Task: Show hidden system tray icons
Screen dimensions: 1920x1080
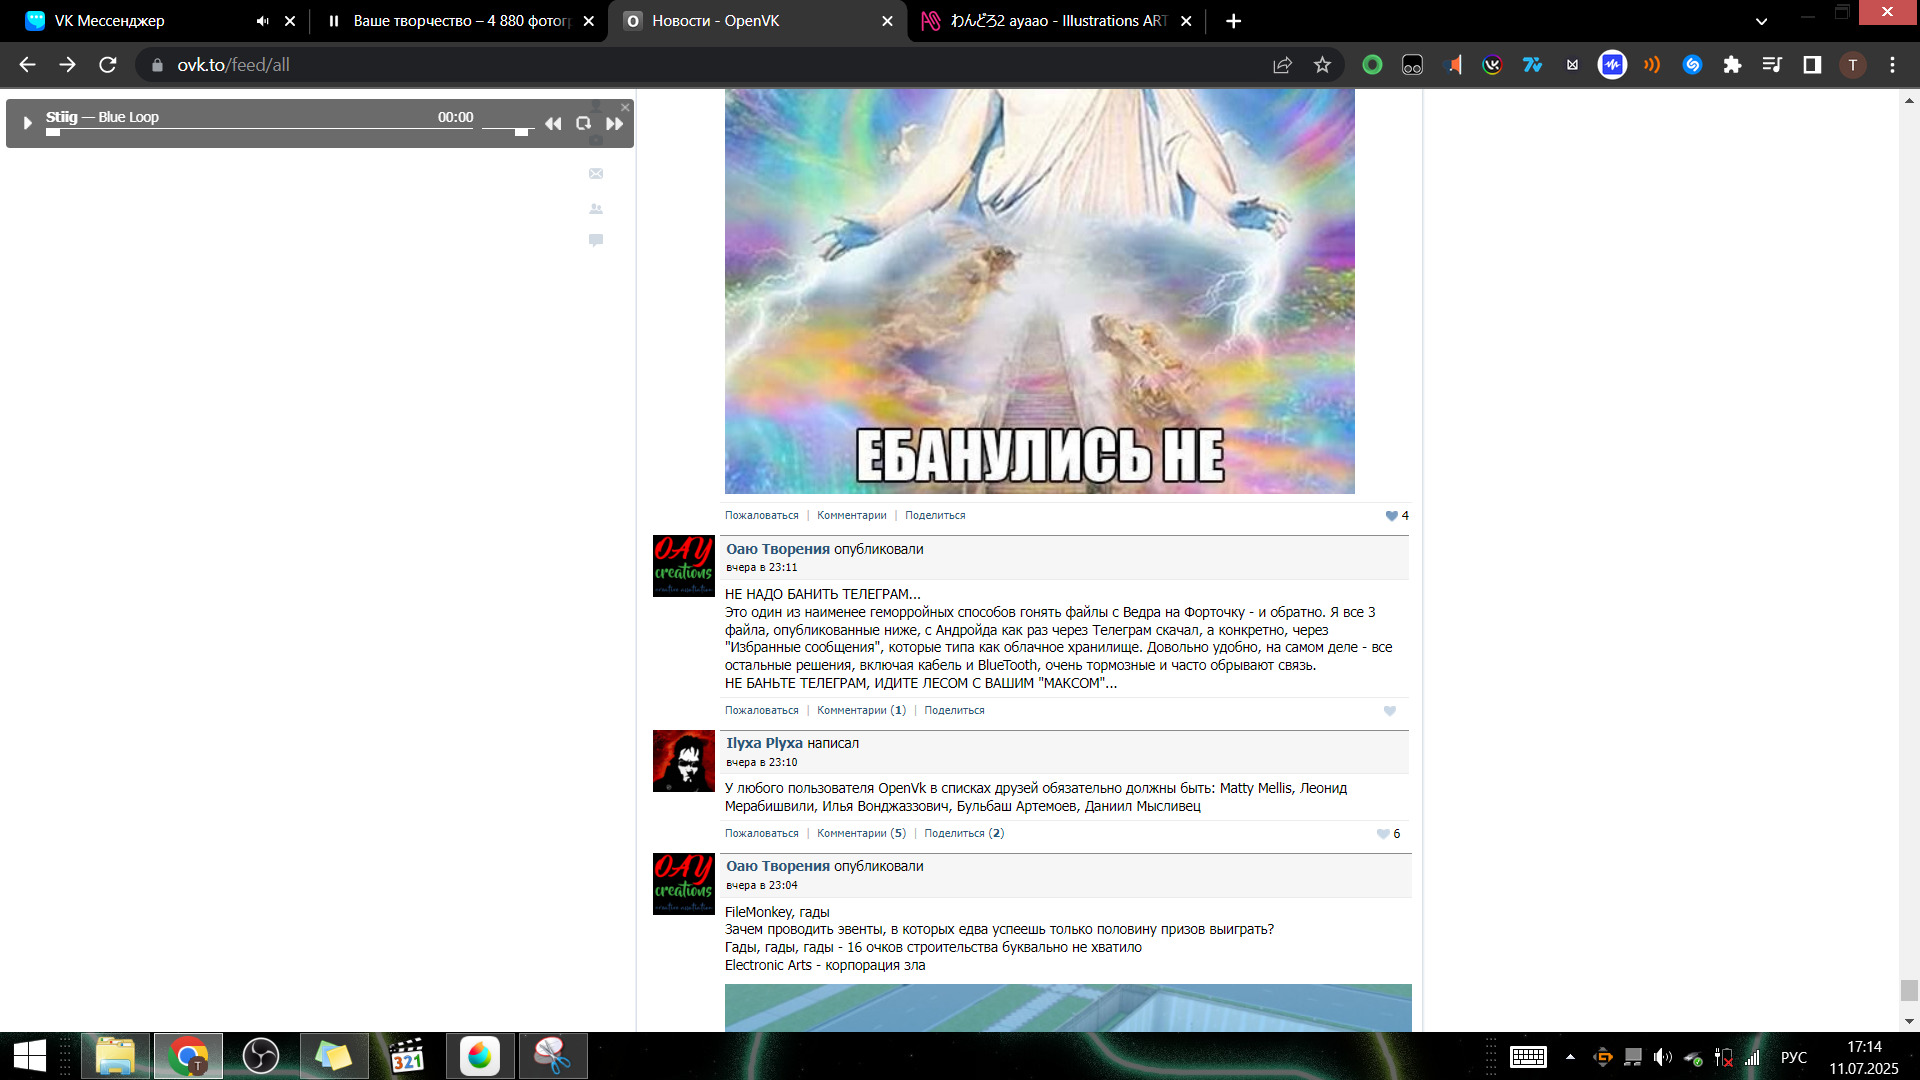Action: 1570,1057
